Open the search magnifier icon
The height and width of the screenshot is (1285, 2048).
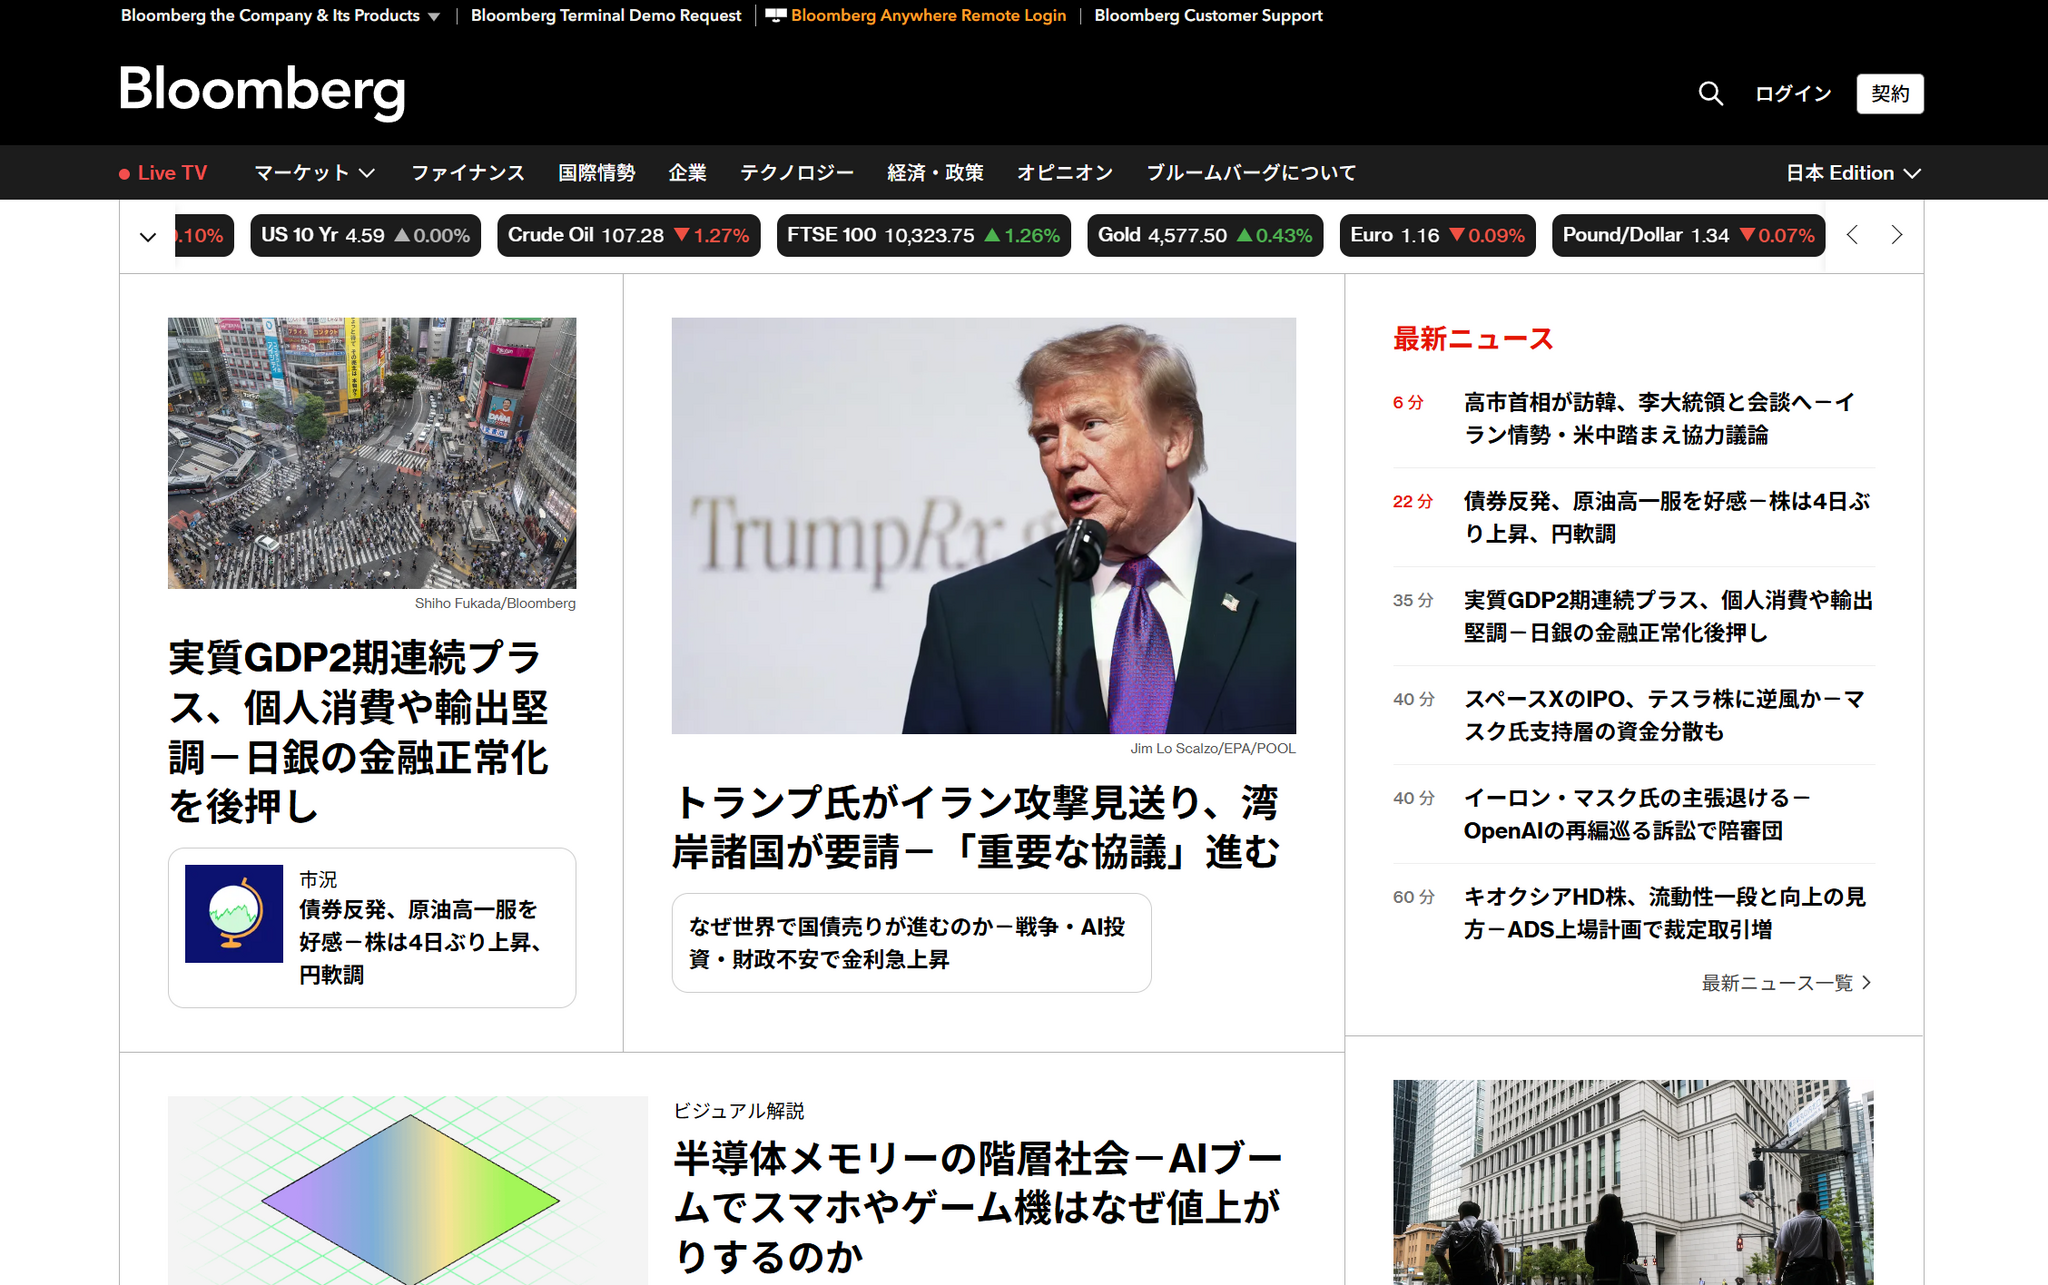pyautogui.click(x=1710, y=94)
